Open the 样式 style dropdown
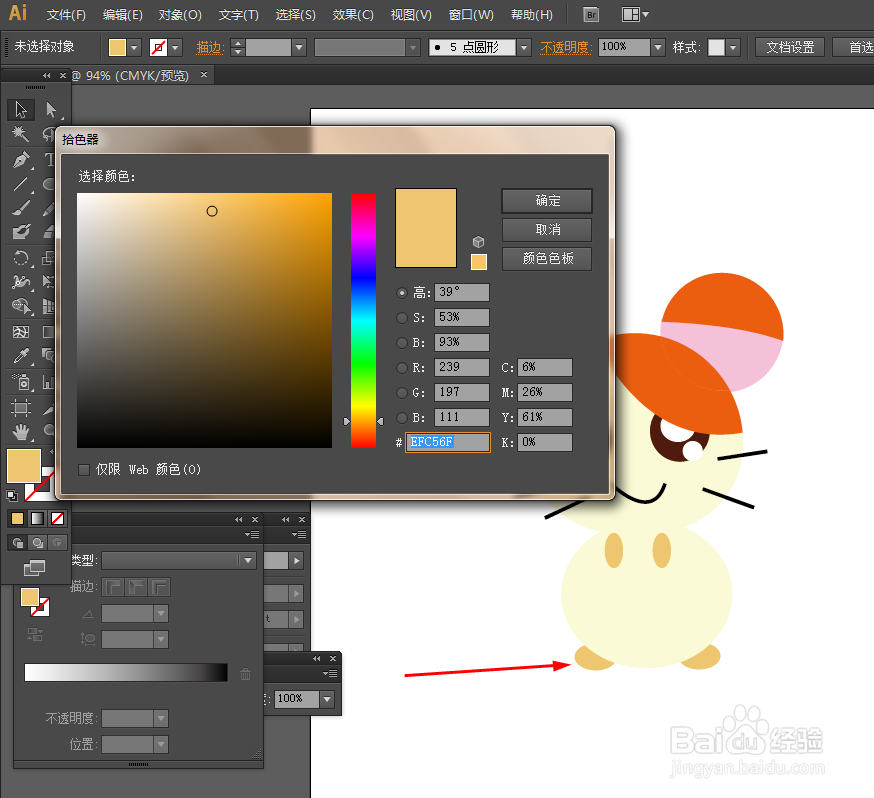 coord(733,48)
